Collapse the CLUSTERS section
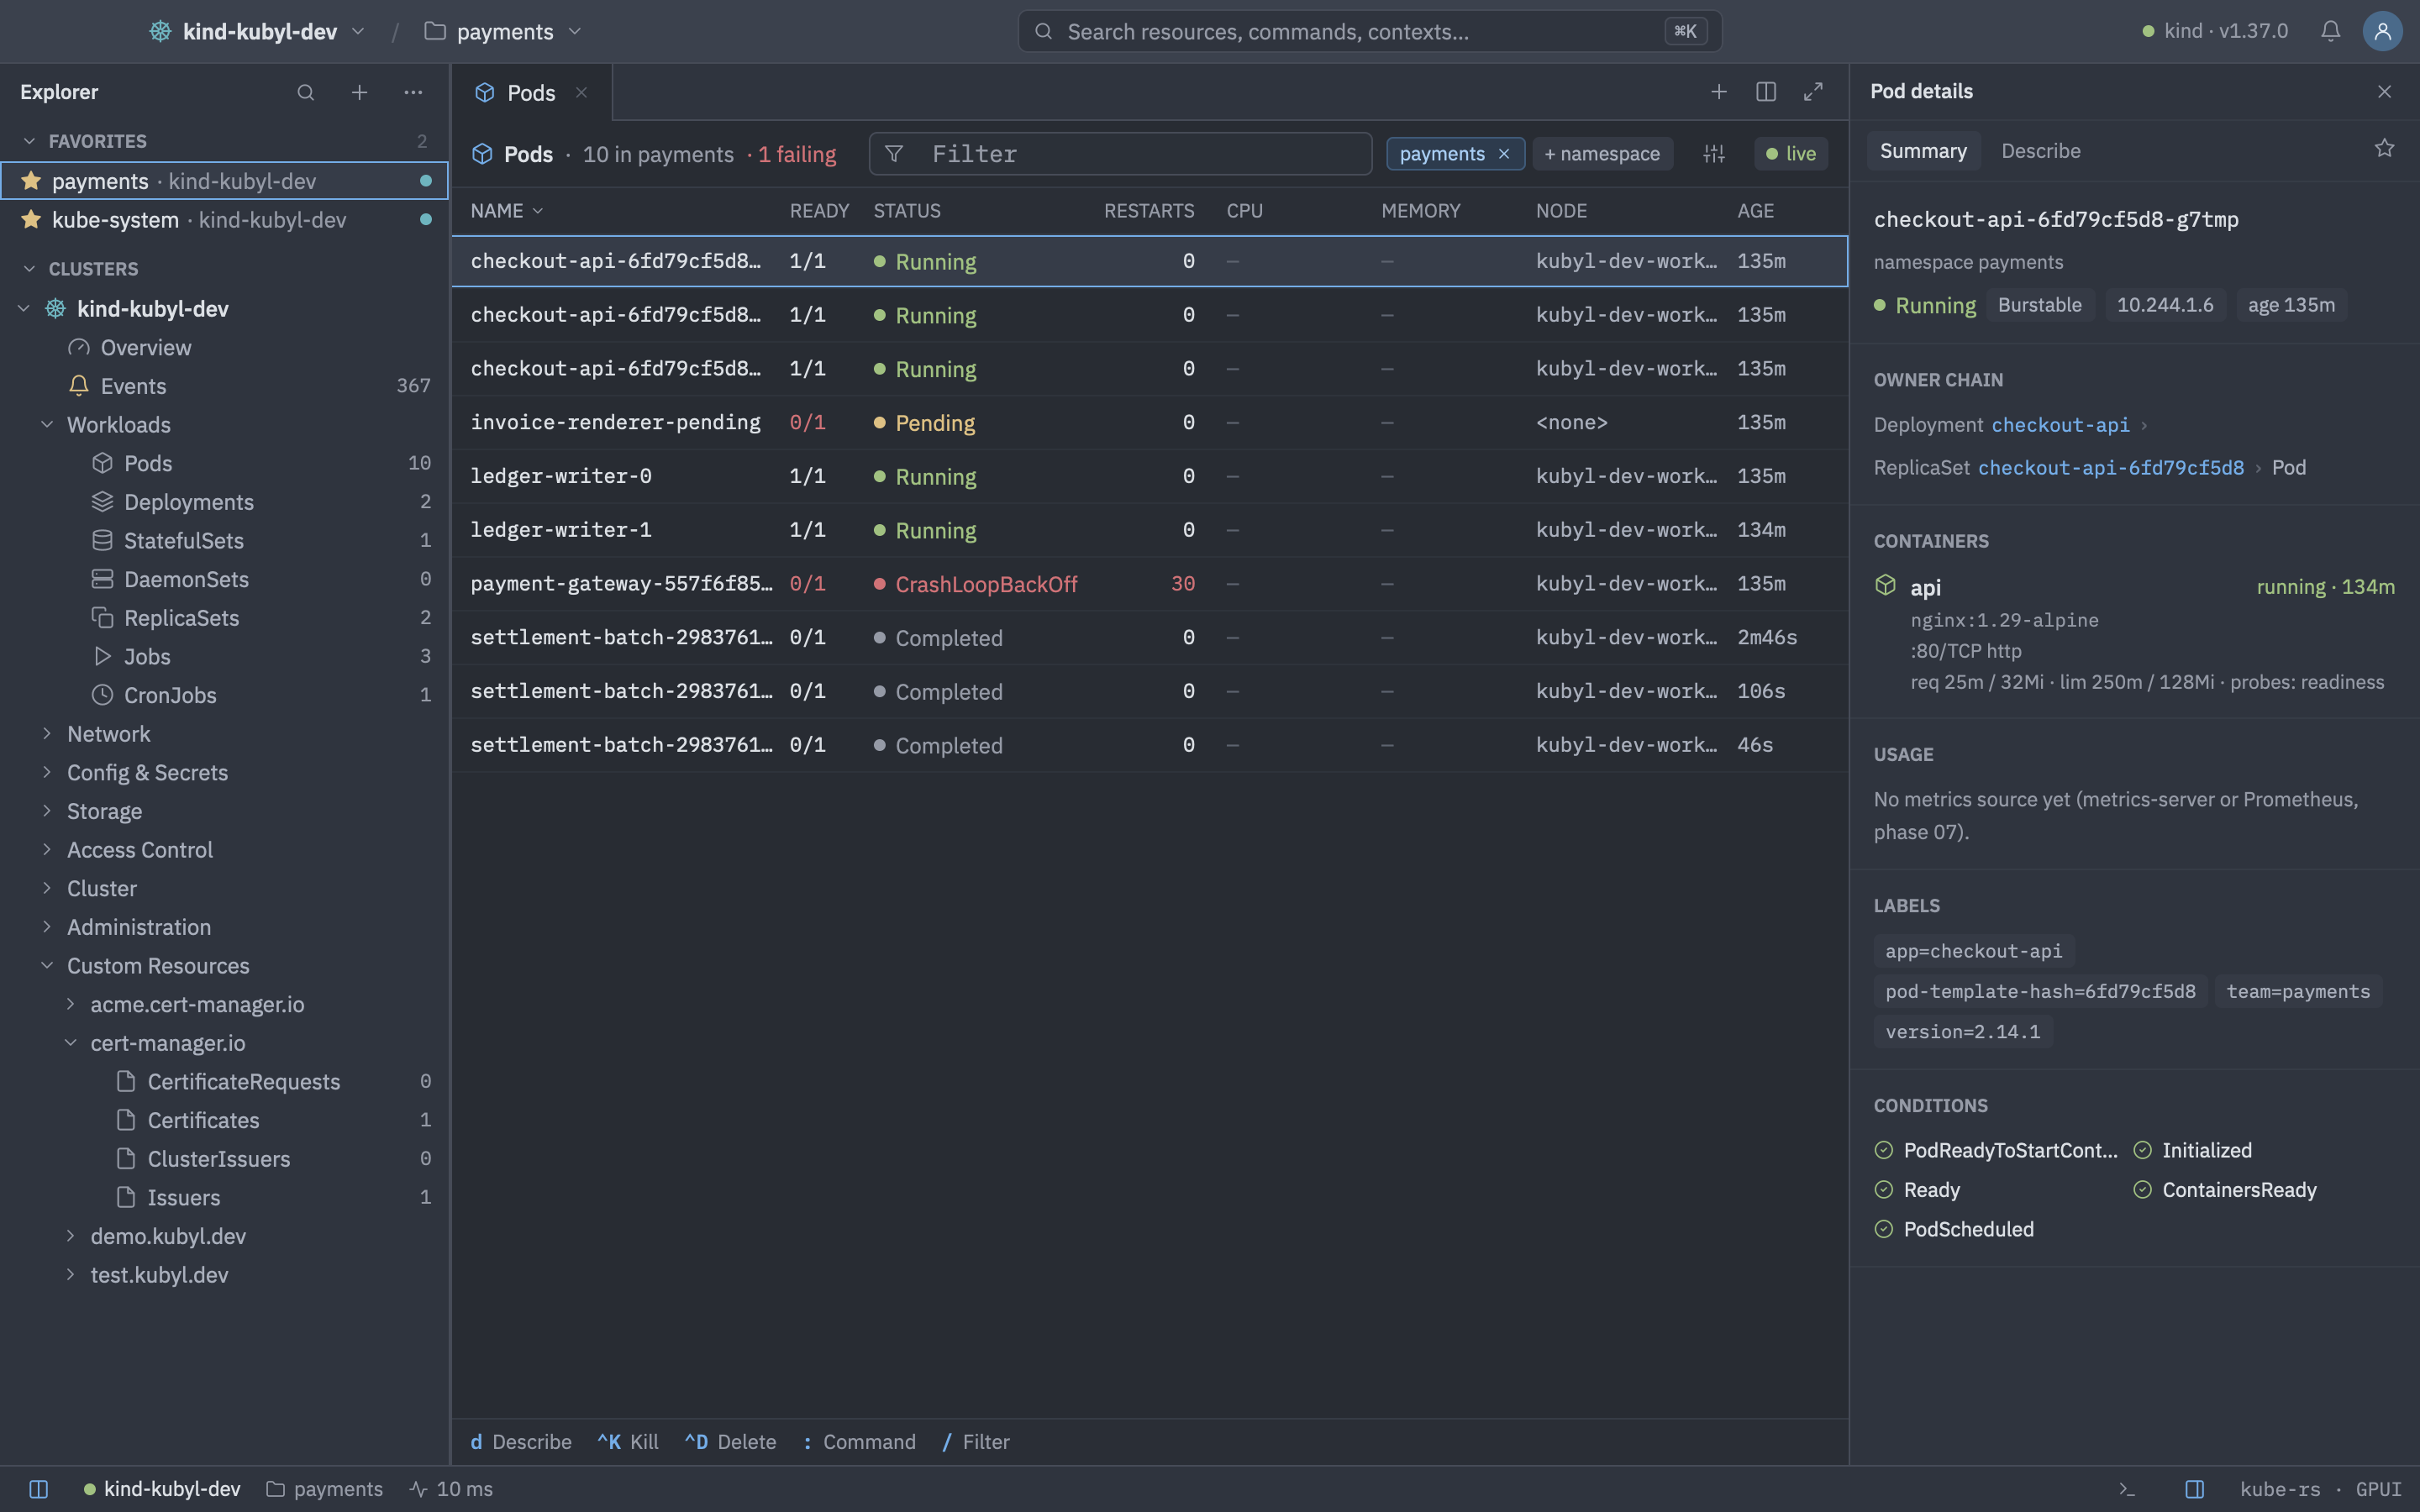 click(29, 269)
